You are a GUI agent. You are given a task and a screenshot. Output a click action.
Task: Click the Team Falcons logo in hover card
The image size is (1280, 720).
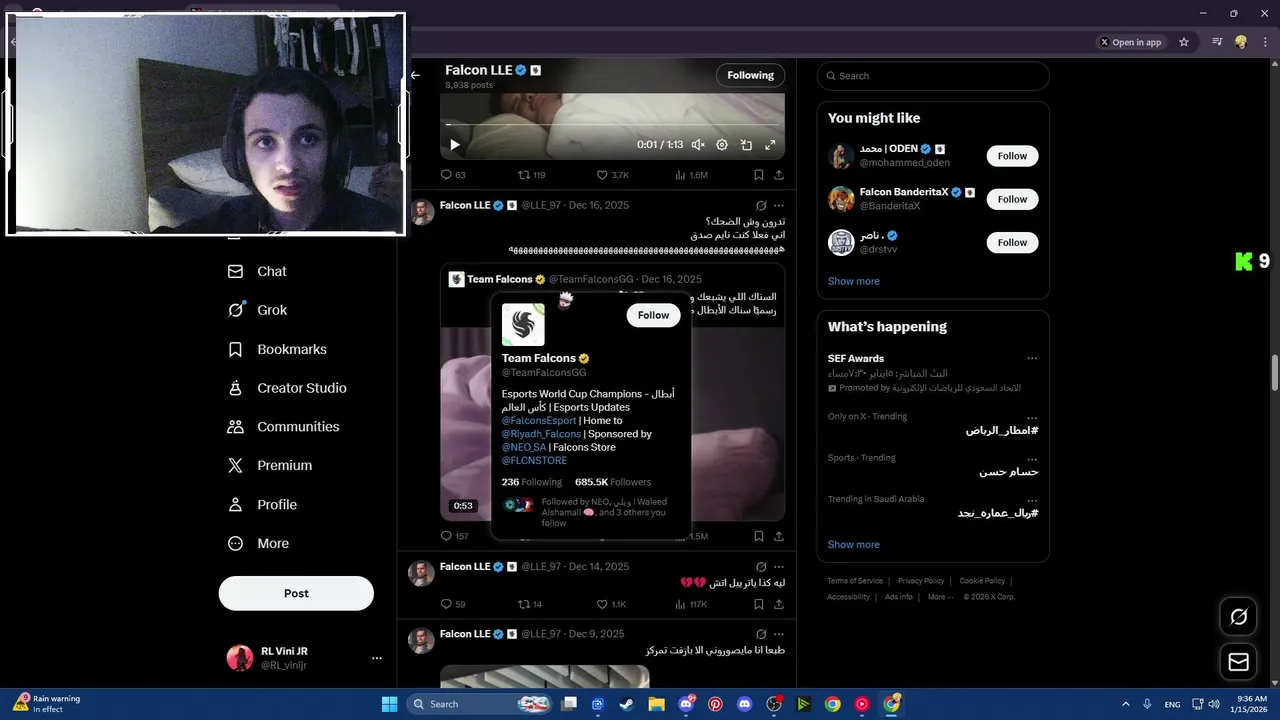tap(523, 324)
